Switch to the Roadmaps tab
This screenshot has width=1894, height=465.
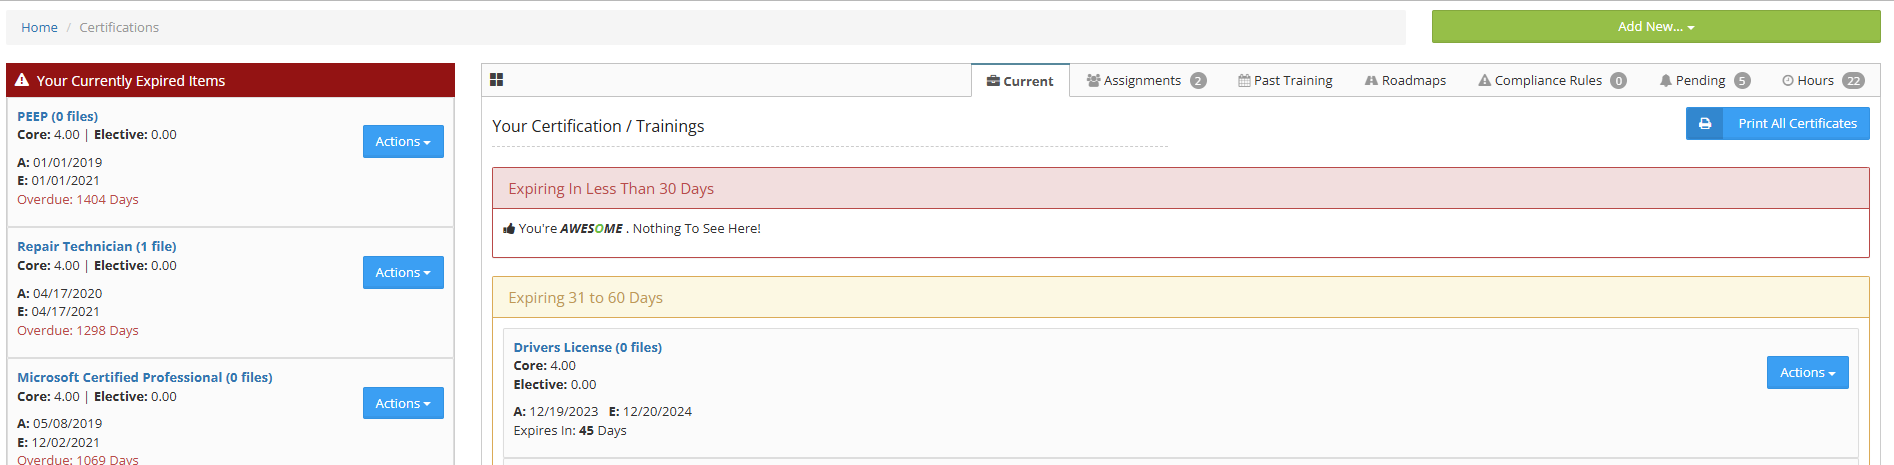(1405, 81)
